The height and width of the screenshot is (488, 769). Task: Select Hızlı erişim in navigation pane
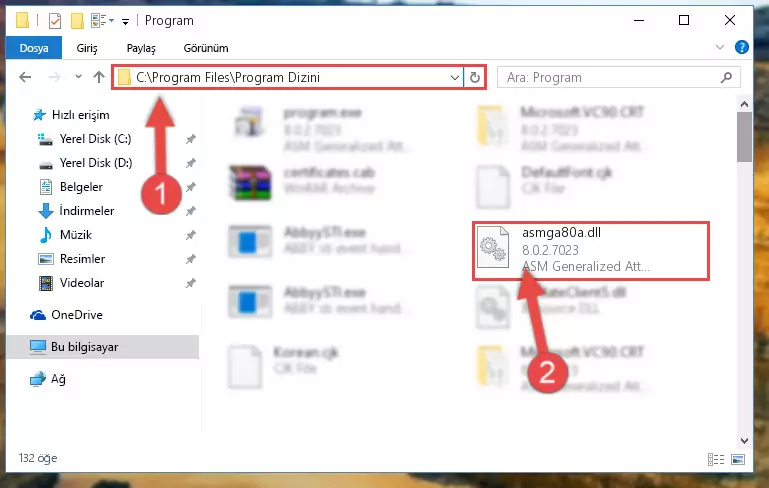coord(71,115)
